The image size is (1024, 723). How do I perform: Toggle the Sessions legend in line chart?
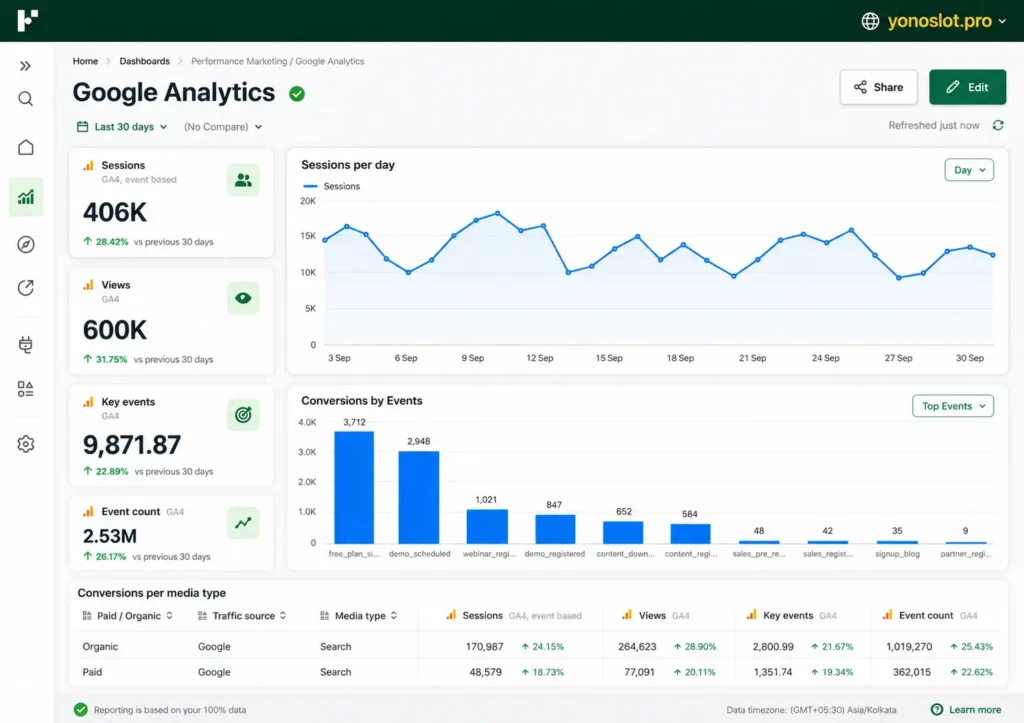pyautogui.click(x=332, y=186)
